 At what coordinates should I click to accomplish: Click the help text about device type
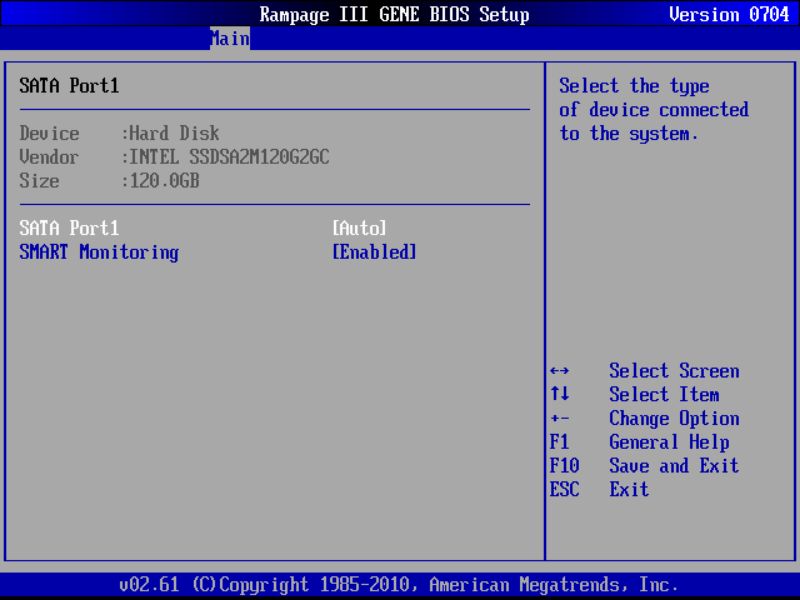tap(654, 110)
